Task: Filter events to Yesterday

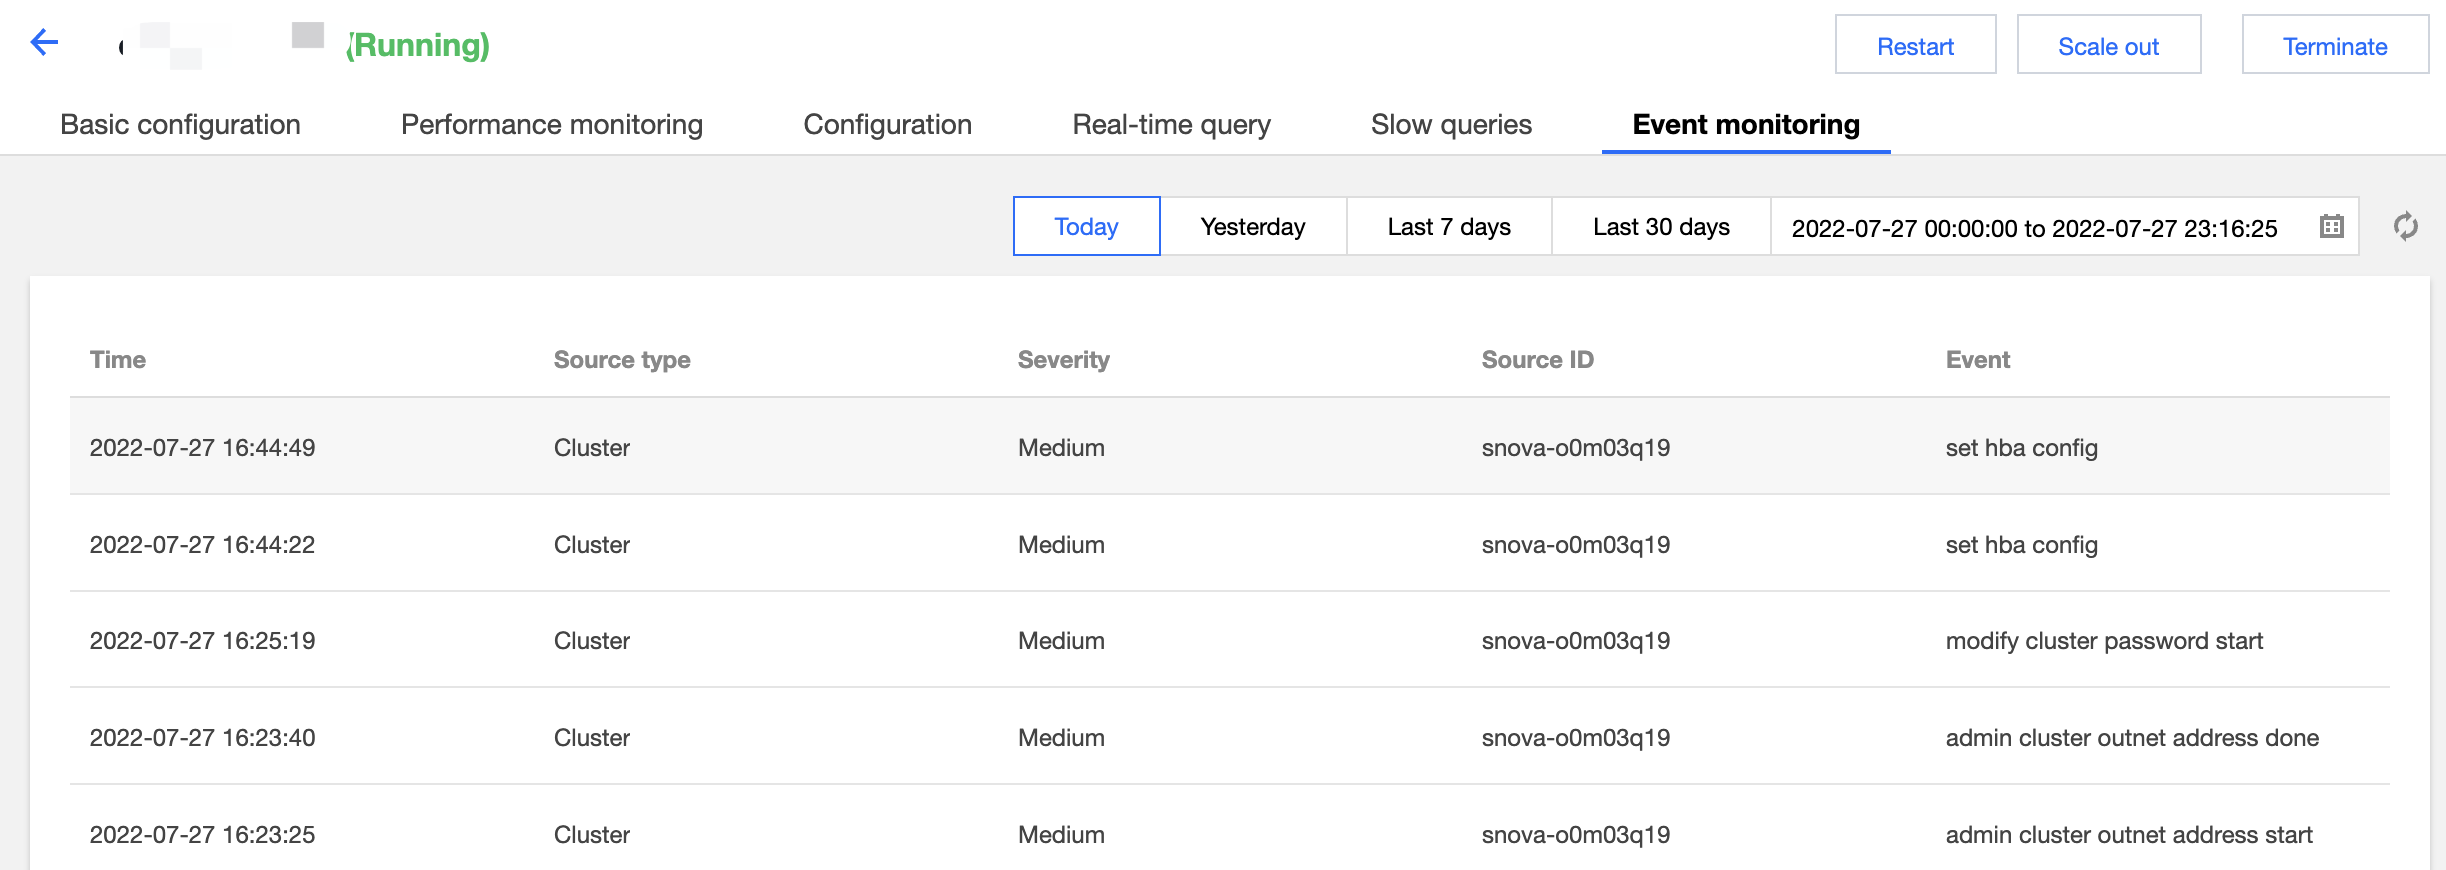Action: (x=1252, y=227)
